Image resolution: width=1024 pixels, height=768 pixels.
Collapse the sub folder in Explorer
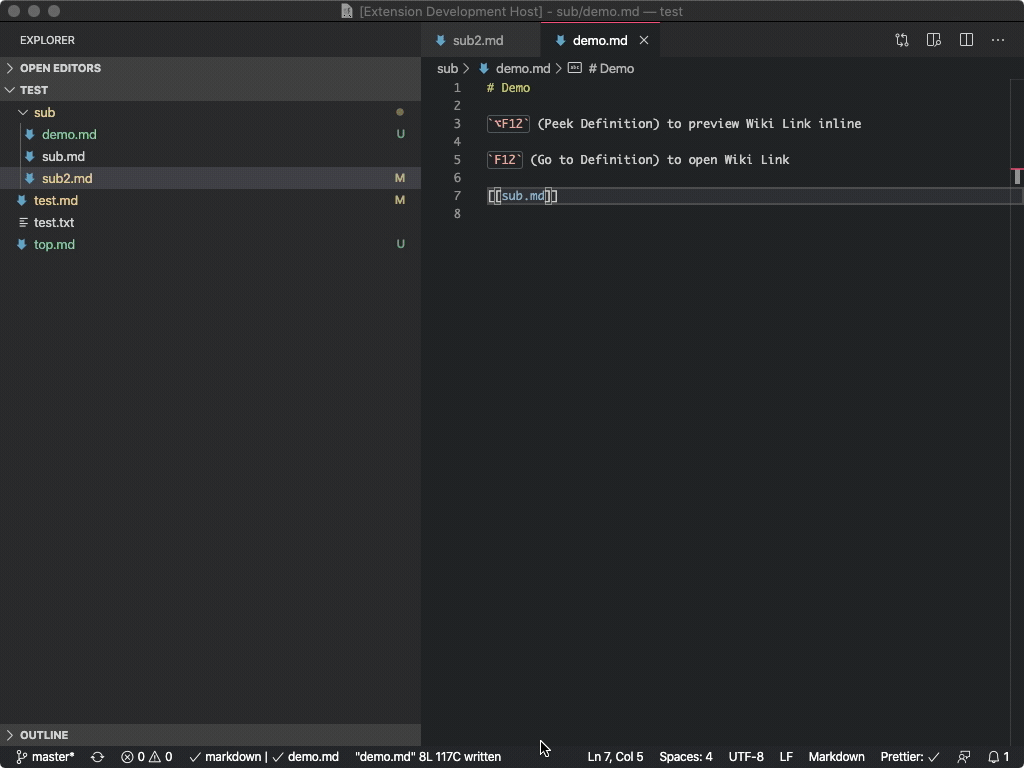[23, 112]
